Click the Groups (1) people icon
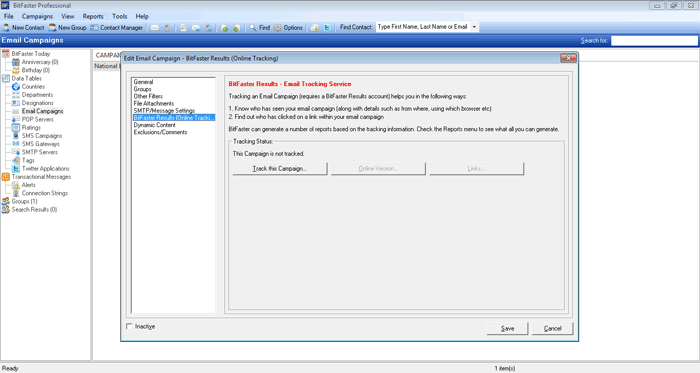This screenshot has width=700, height=373. click(x=6, y=201)
